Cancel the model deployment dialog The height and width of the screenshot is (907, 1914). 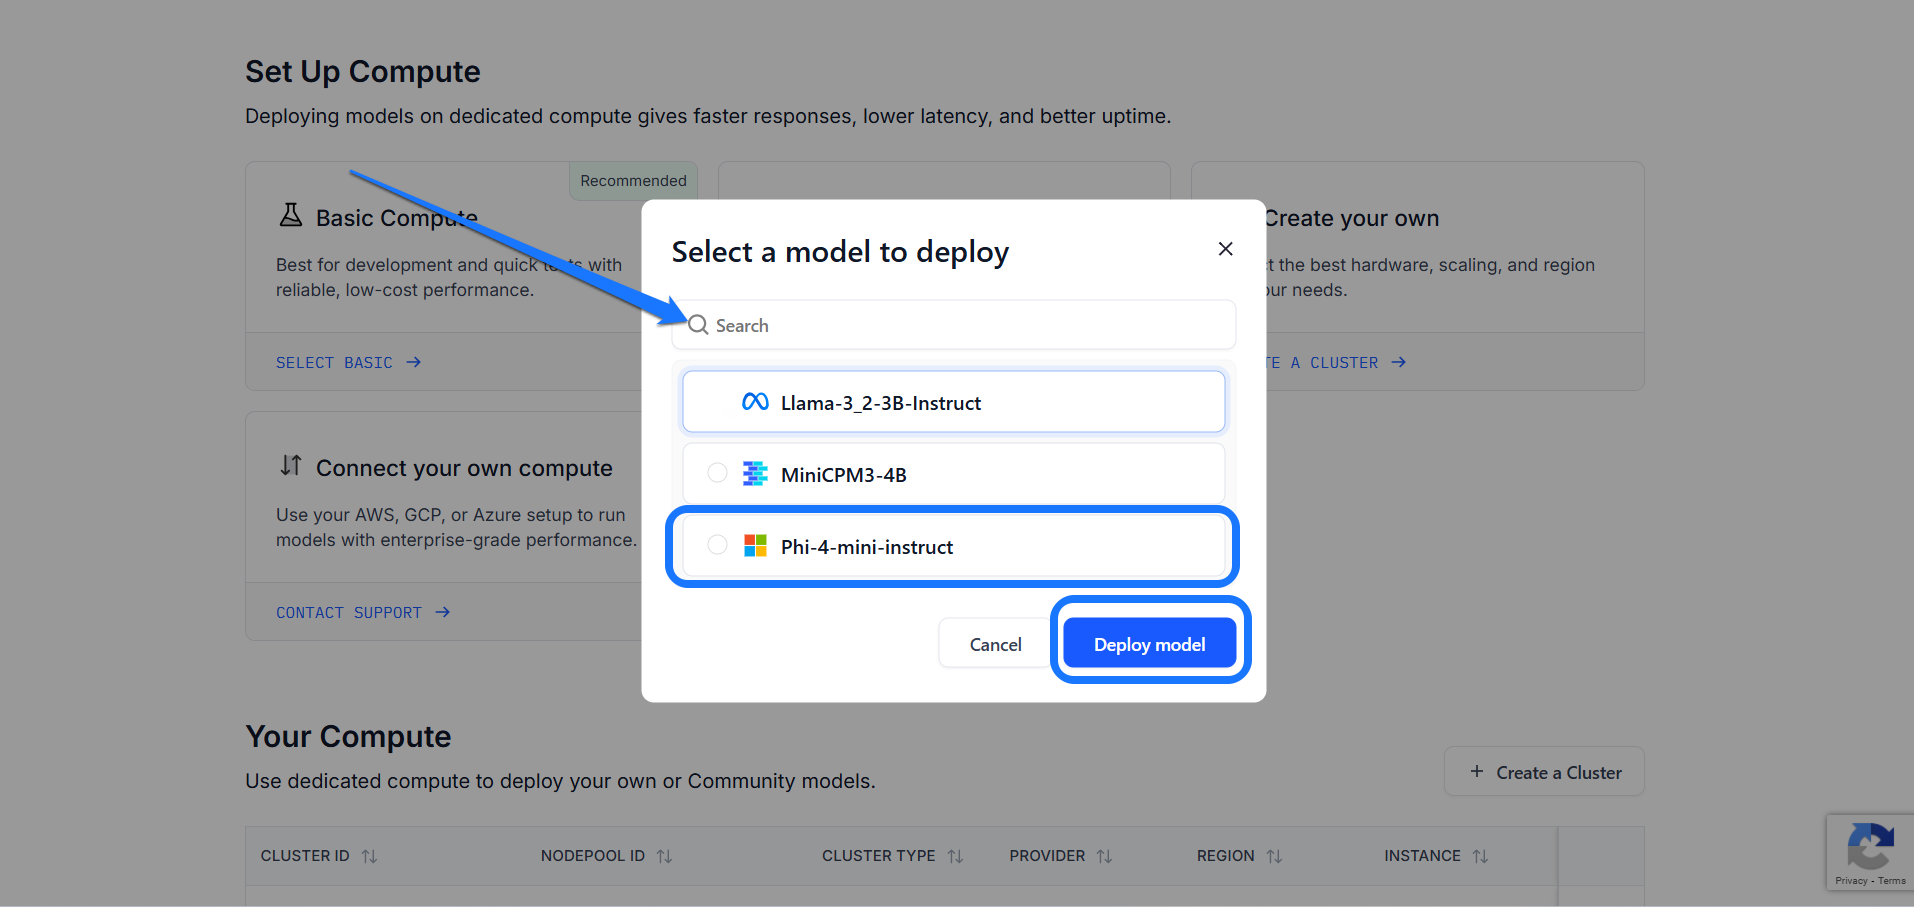click(995, 644)
